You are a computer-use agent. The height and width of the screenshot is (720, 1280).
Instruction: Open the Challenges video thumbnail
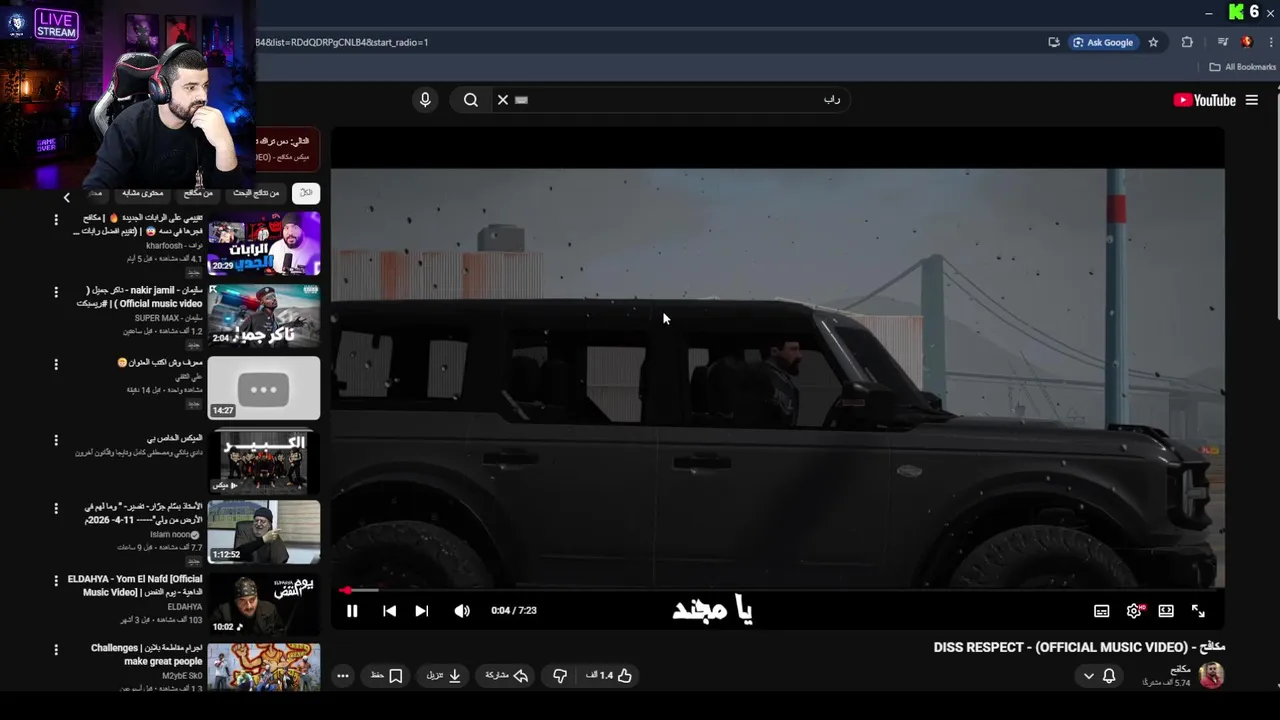[x=264, y=668]
